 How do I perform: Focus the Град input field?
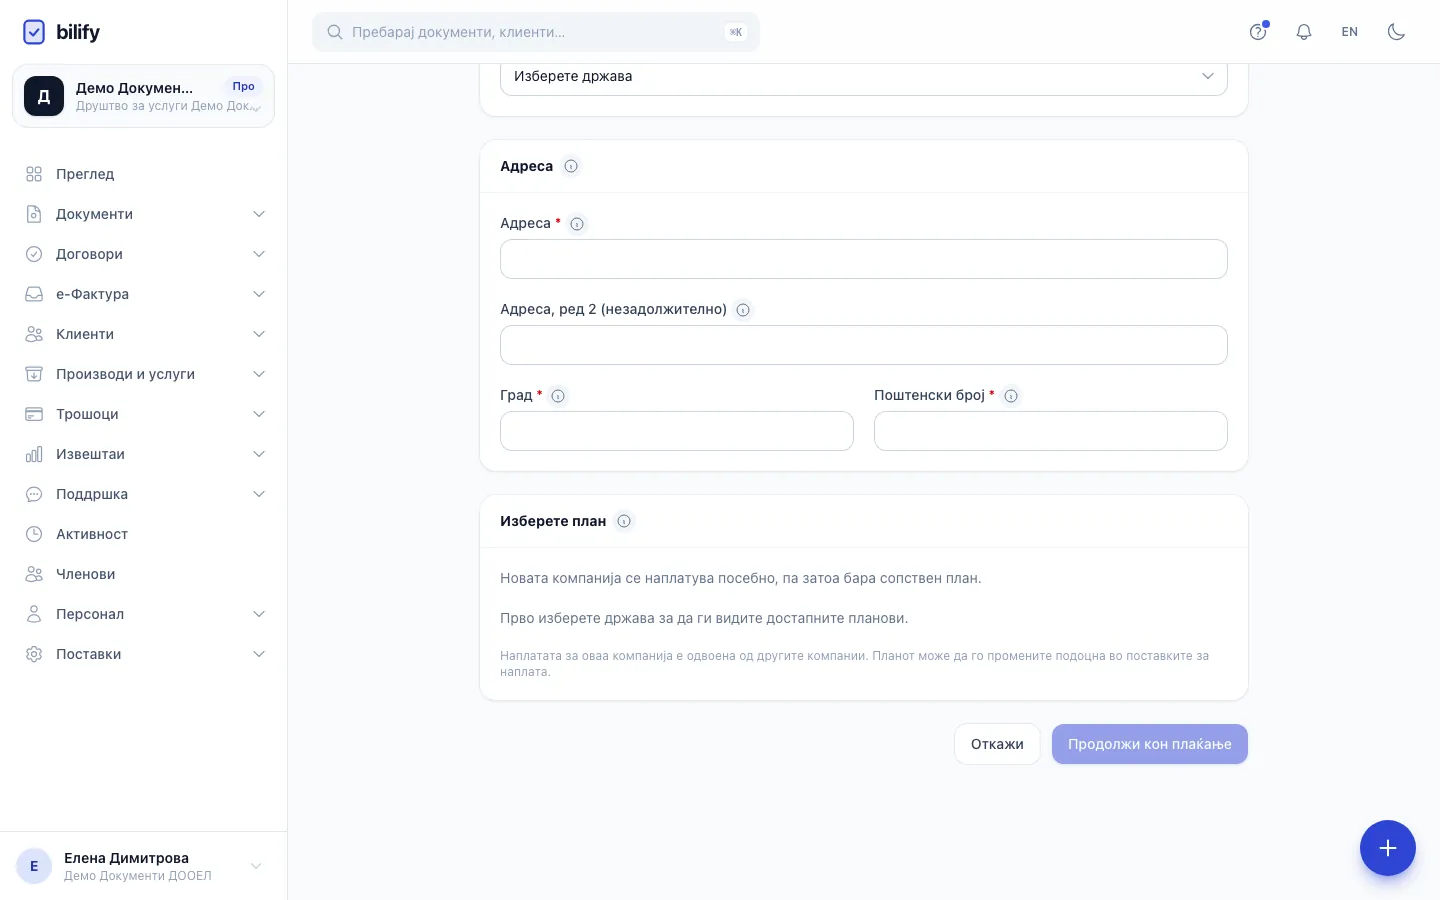(677, 431)
